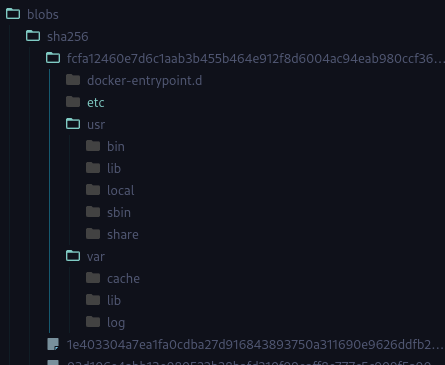Collapse the usr directory label

click(x=96, y=125)
